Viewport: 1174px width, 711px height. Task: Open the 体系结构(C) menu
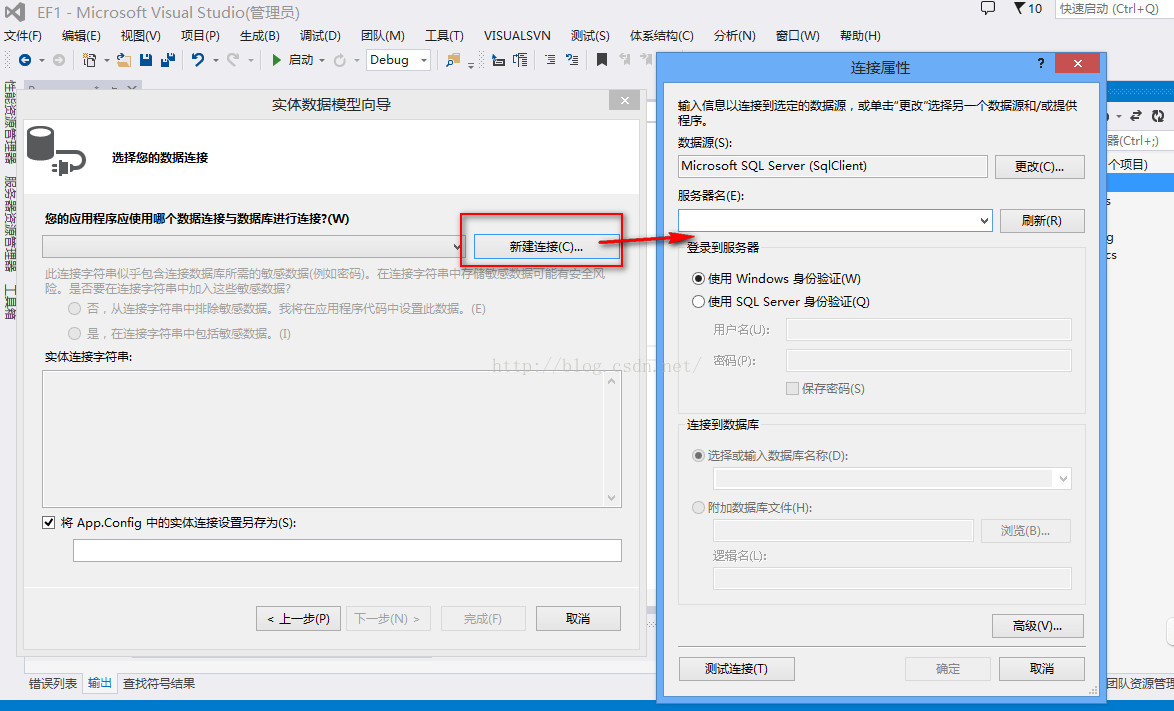661,36
